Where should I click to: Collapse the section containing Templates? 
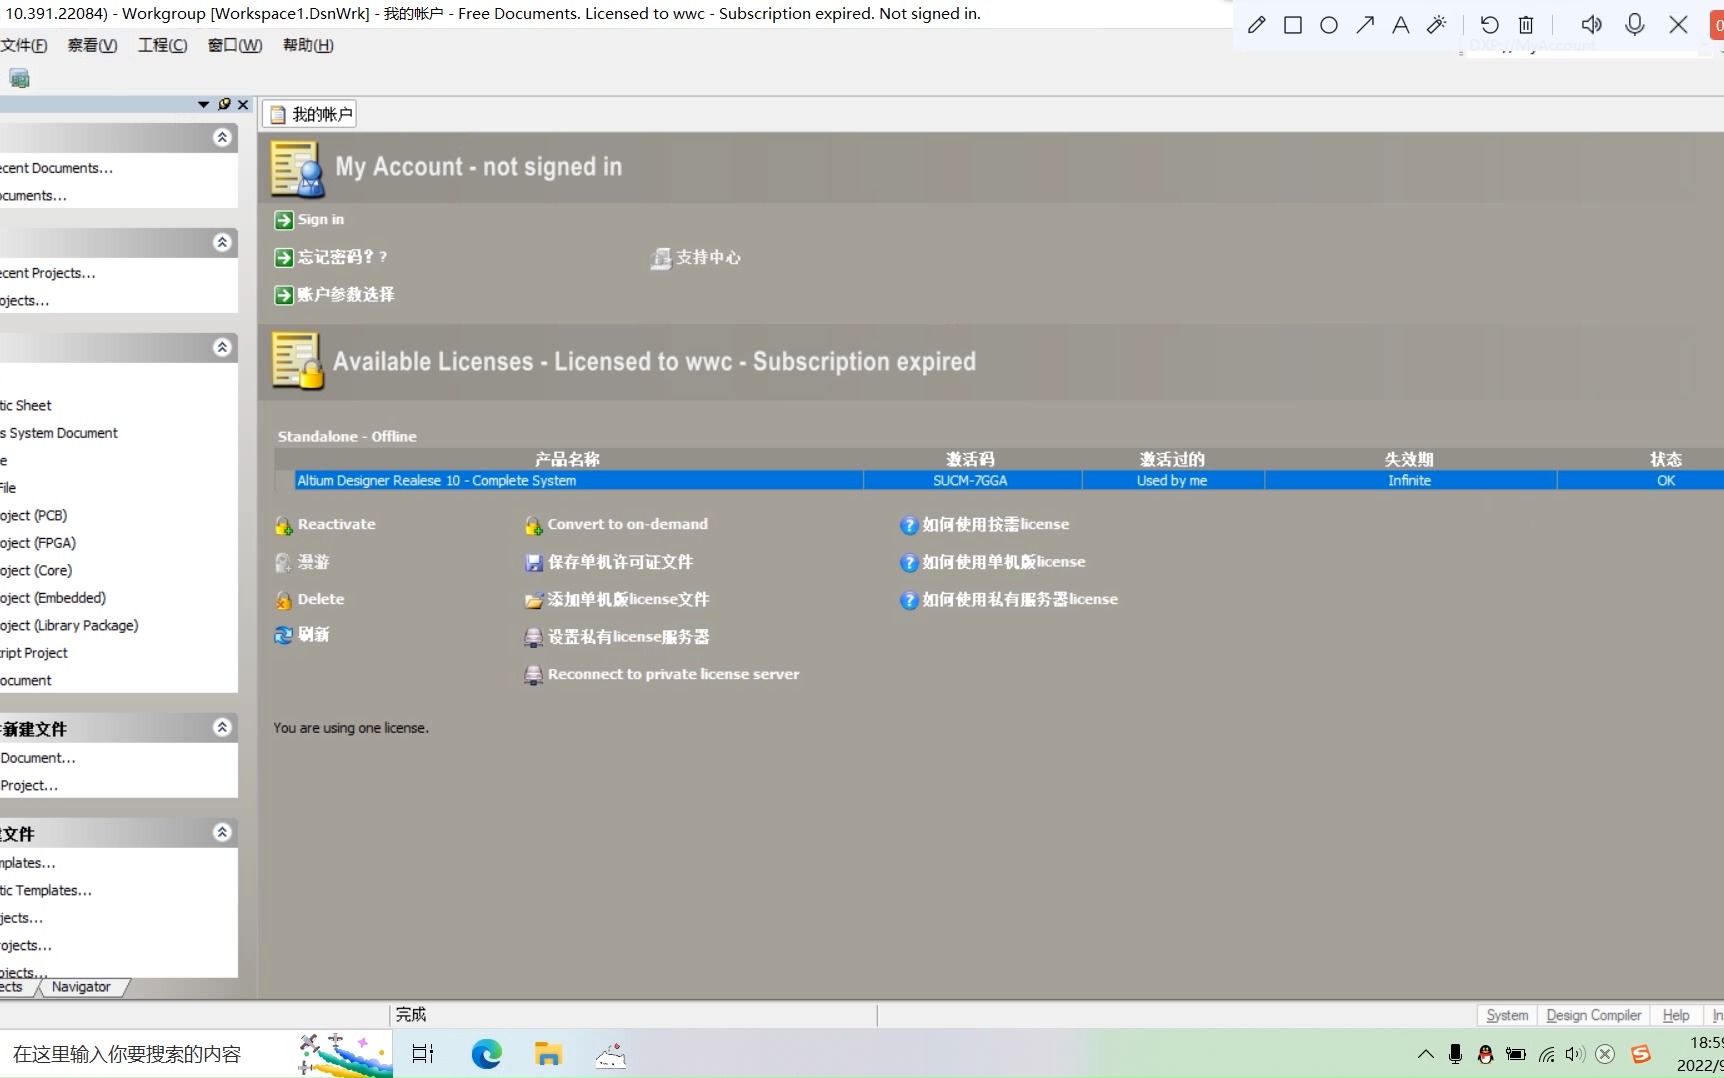[x=222, y=833]
